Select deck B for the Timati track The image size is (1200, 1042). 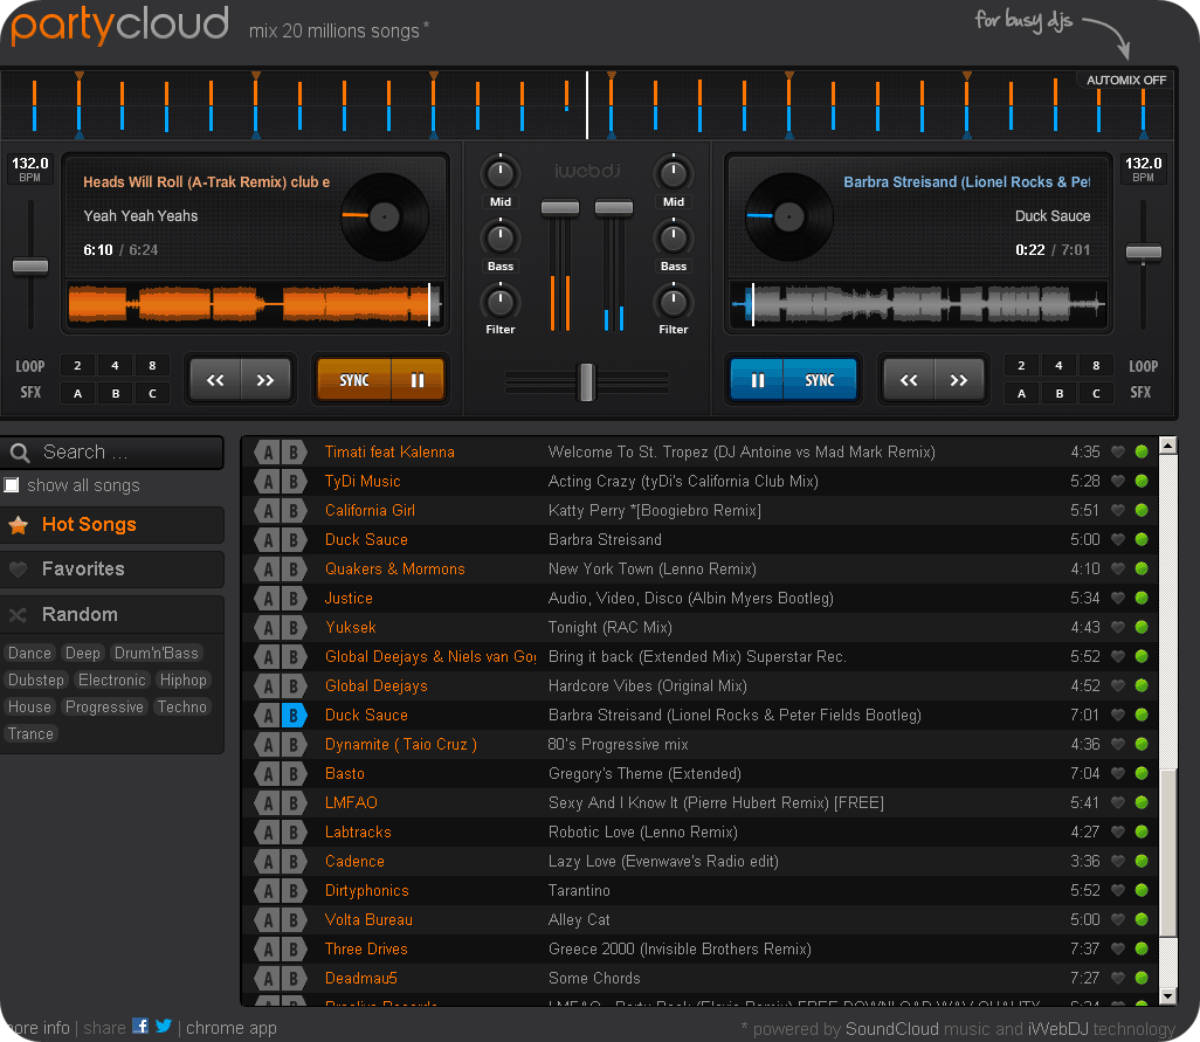pos(293,452)
